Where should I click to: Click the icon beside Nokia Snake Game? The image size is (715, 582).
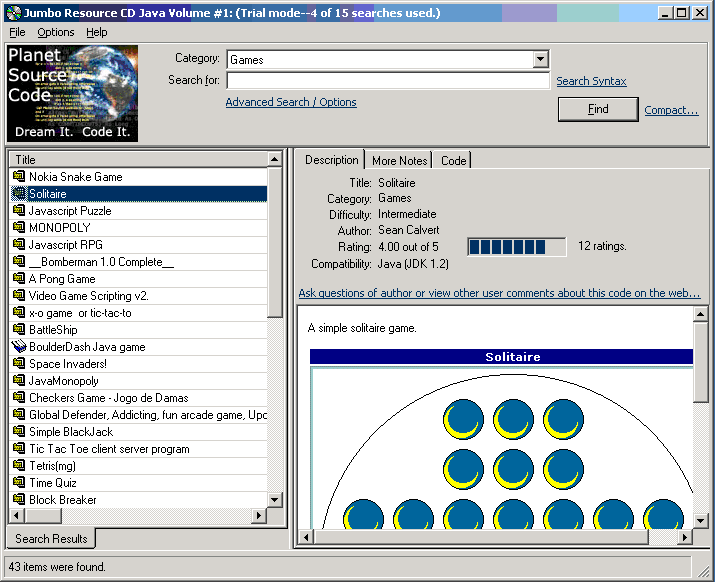(x=19, y=176)
